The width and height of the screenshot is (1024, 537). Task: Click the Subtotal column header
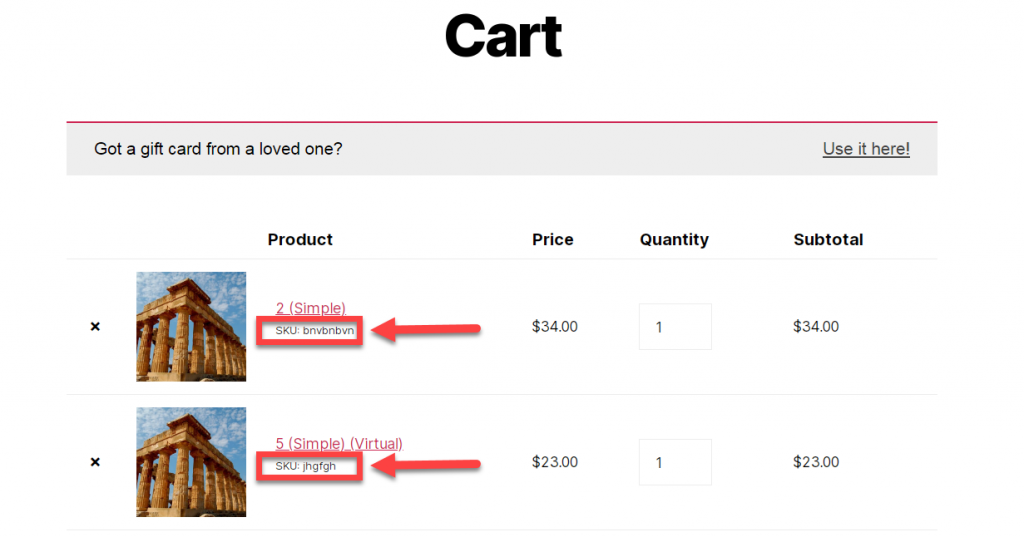pos(828,240)
